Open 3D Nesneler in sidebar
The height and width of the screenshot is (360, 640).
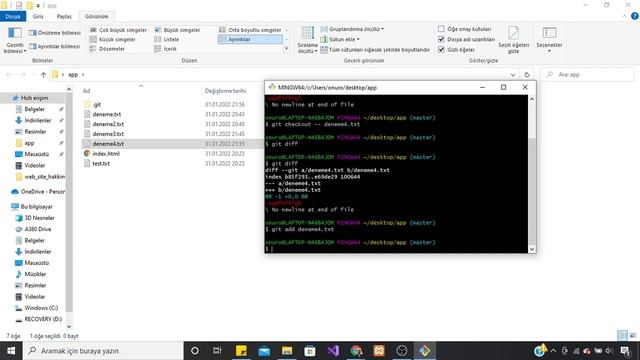click(x=39, y=218)
